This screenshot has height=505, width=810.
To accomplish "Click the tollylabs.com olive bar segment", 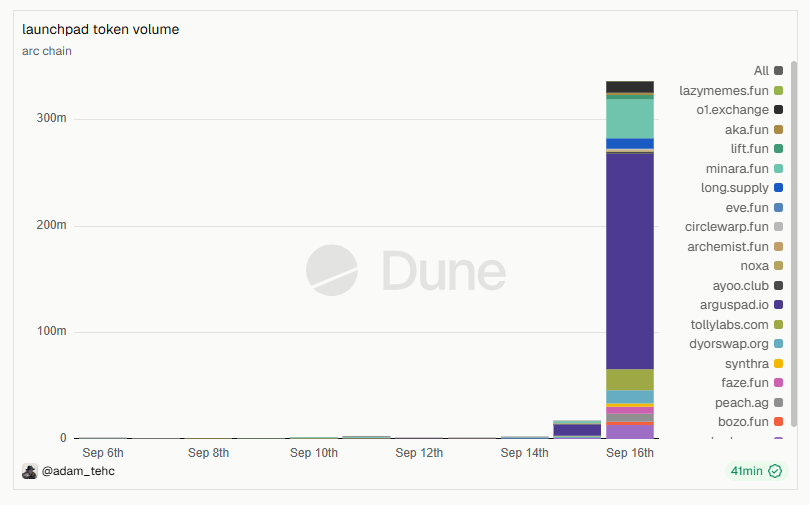I will pyautogui.click(x=630, y=380).
